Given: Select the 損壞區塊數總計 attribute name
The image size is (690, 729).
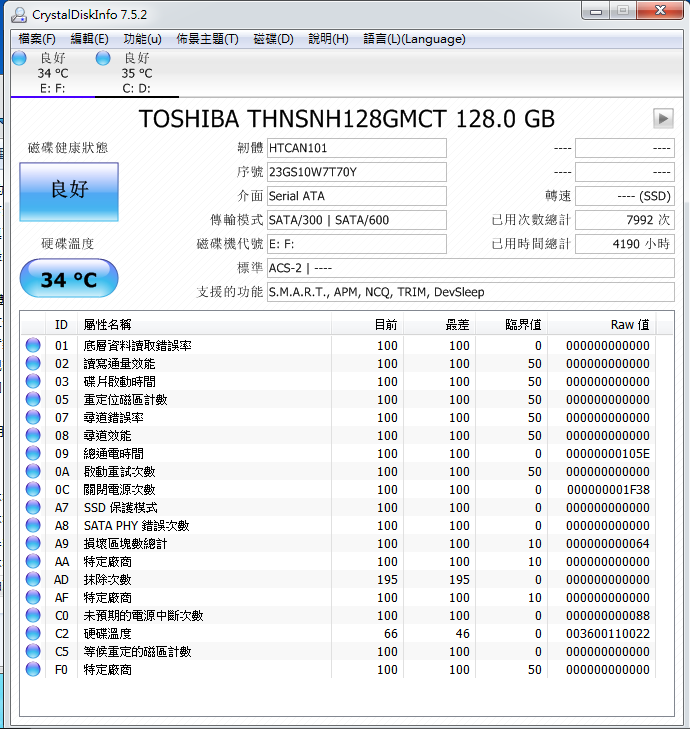Looking at the screenshot, I should [x=125, y=543].
